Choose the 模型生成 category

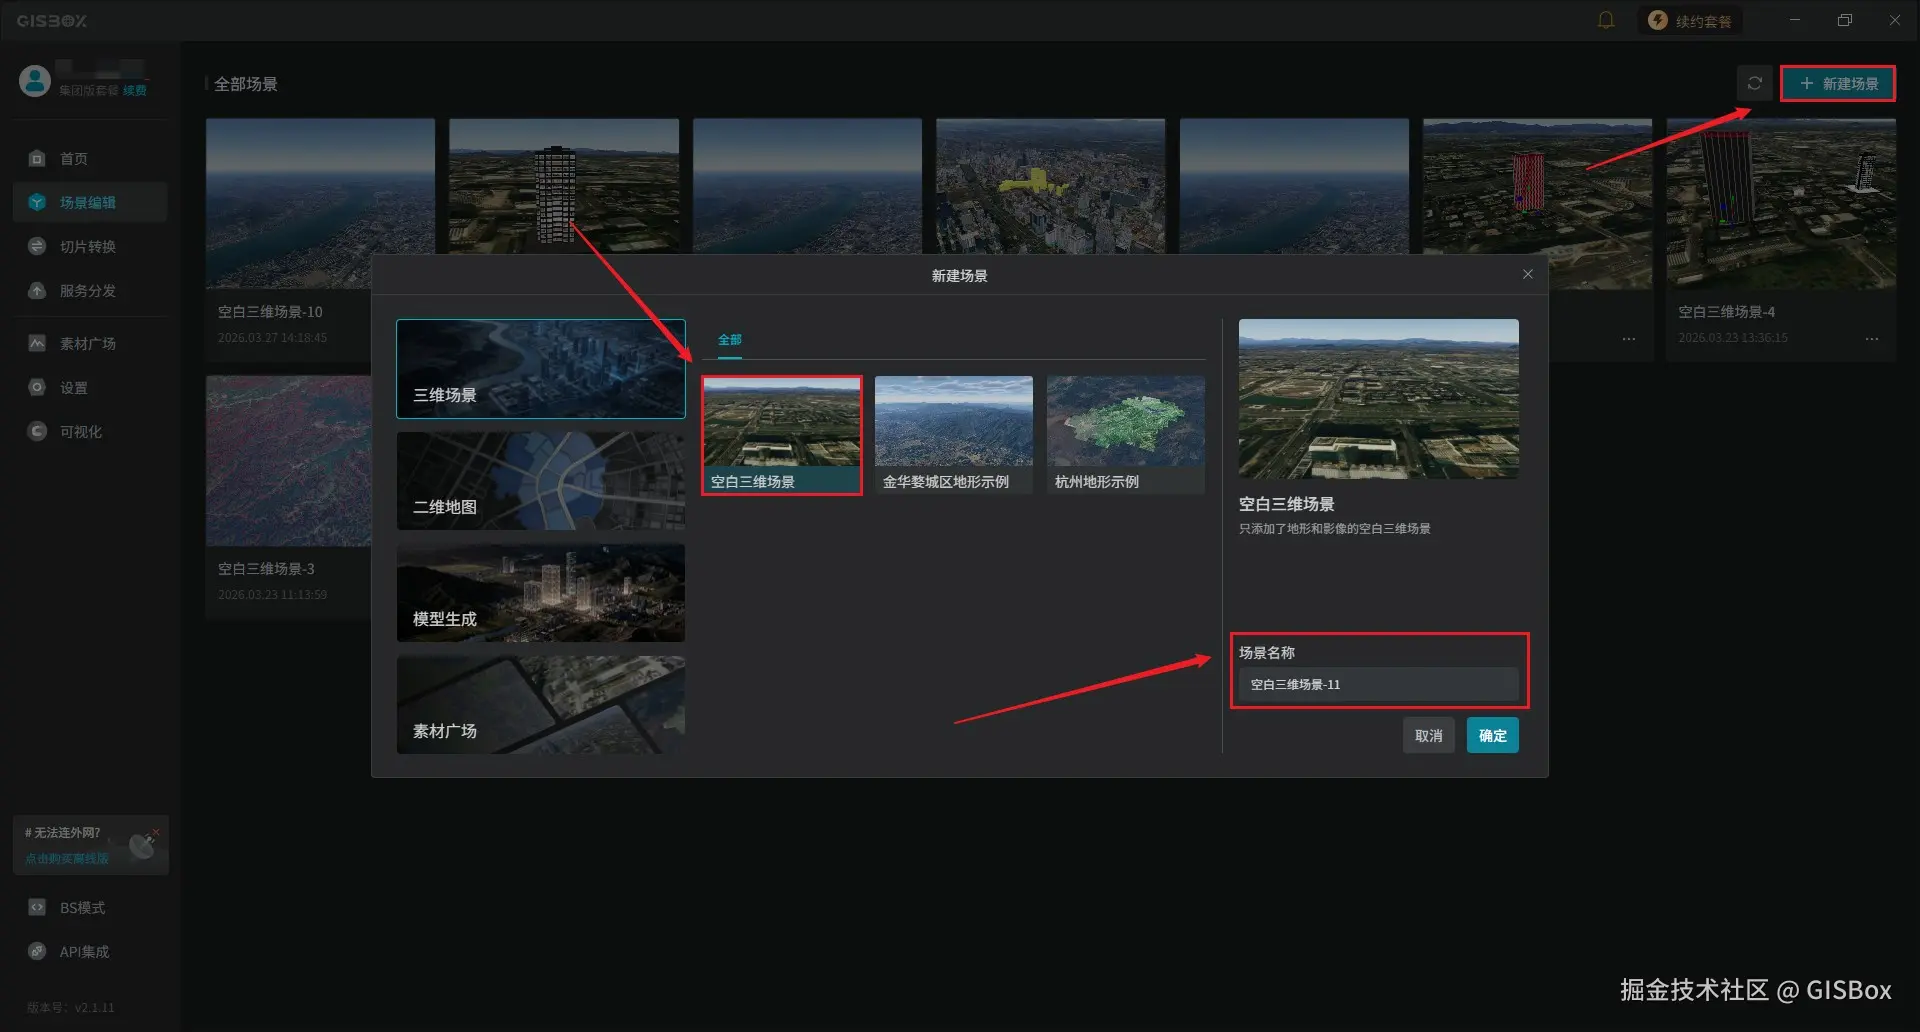pos(541,593)
